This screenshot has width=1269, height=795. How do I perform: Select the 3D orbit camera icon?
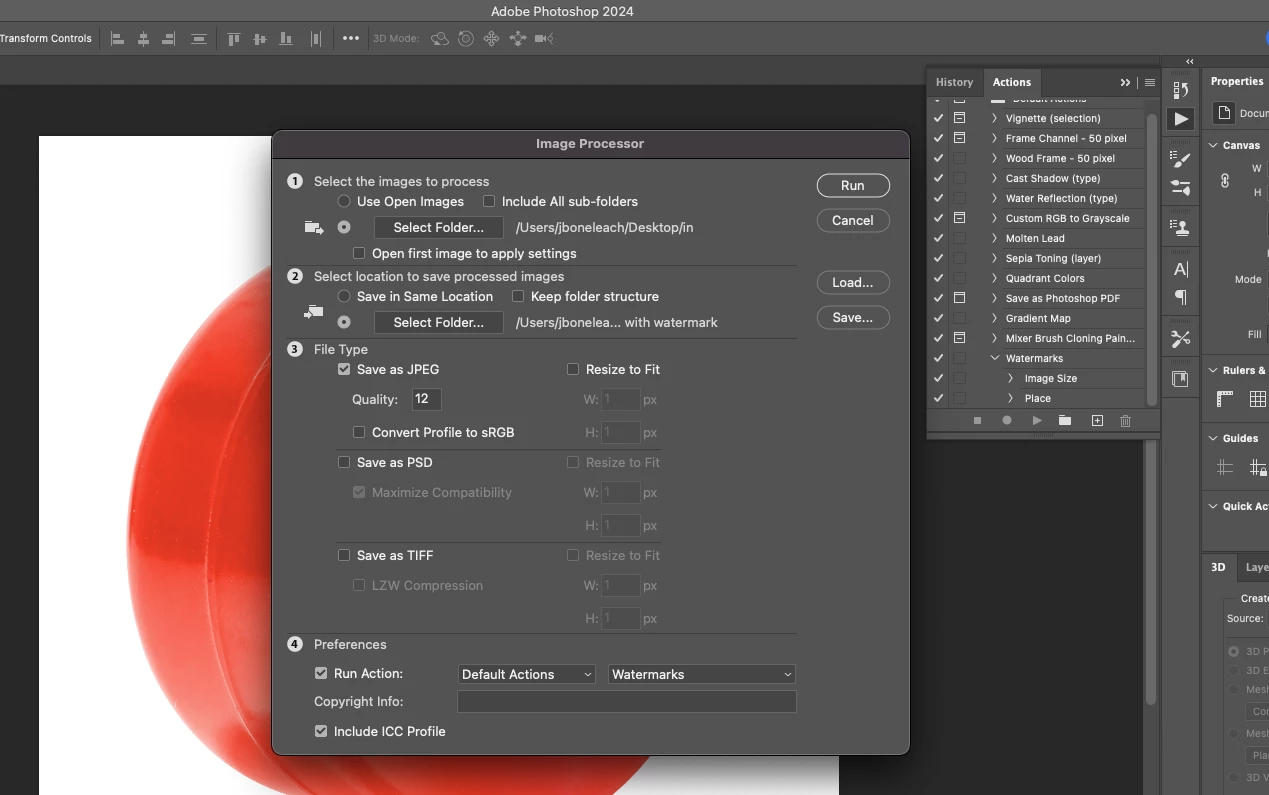tap(439, 39)
